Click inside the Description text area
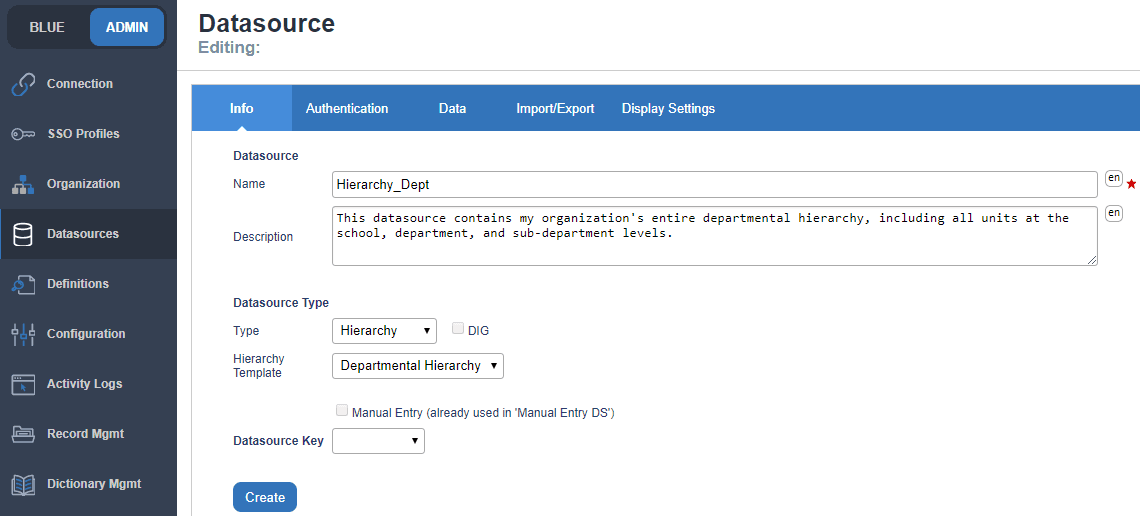This screenshot has width=1140, height=516. (715, 236)
